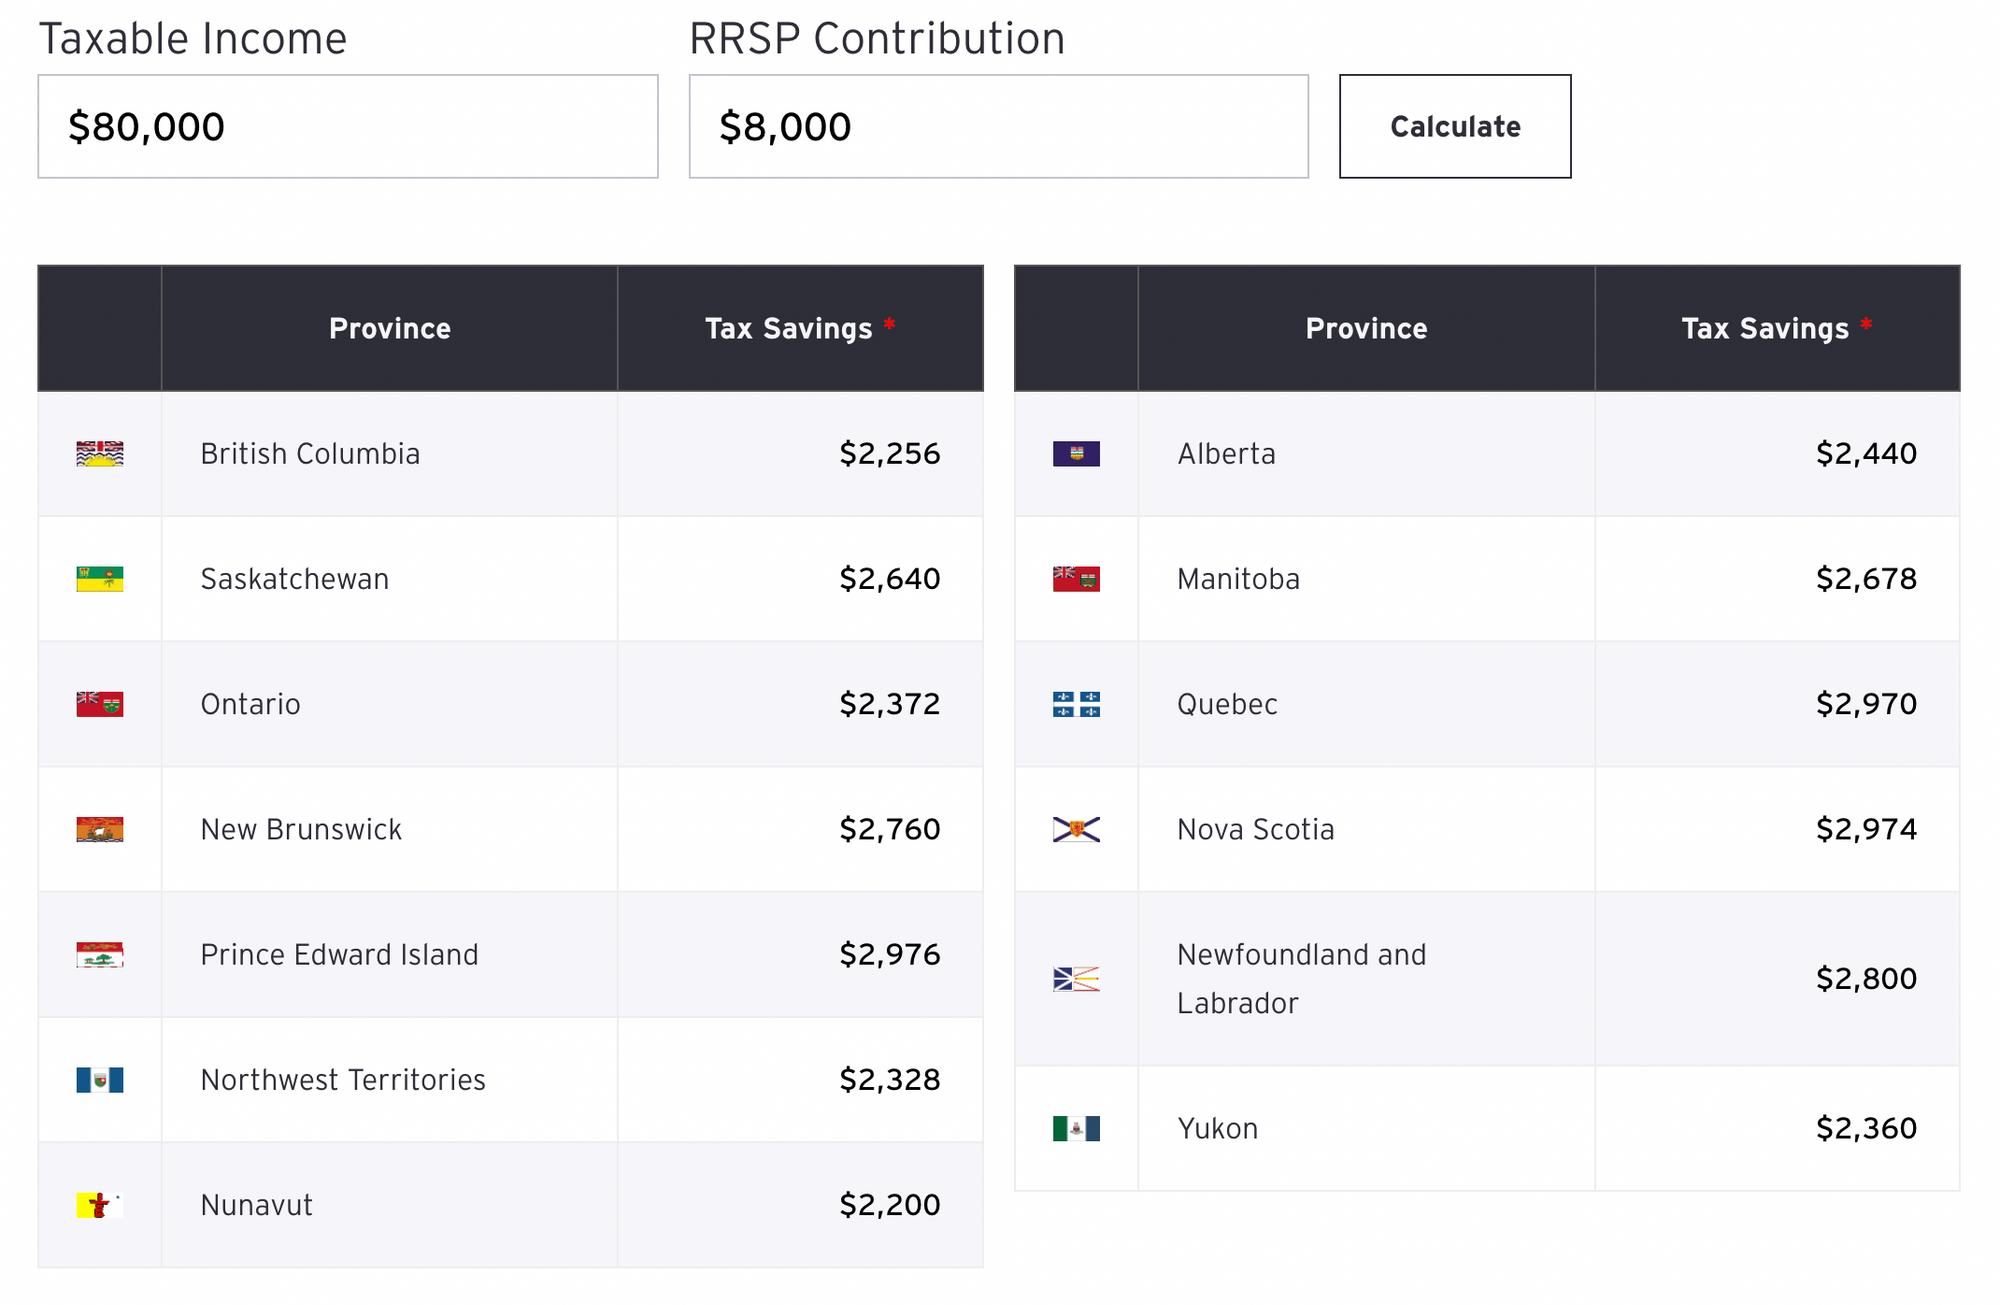Focus the Taxable Income input field

[348, 127]
